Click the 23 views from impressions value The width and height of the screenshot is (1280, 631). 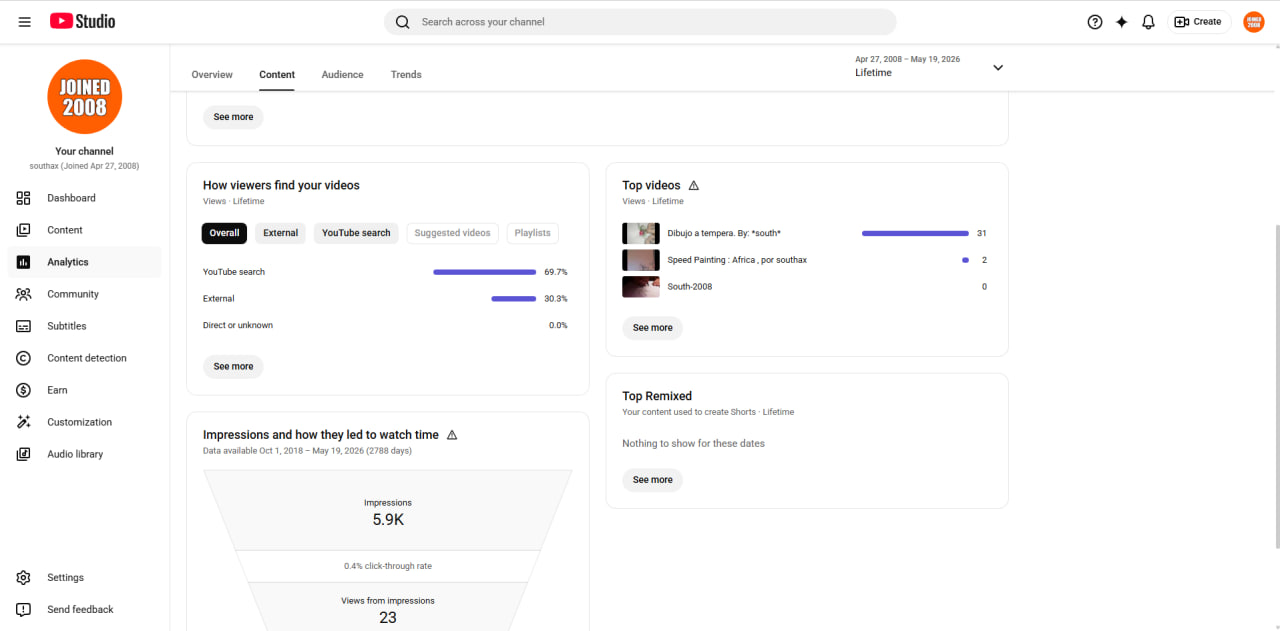click(x=388, y=618)
